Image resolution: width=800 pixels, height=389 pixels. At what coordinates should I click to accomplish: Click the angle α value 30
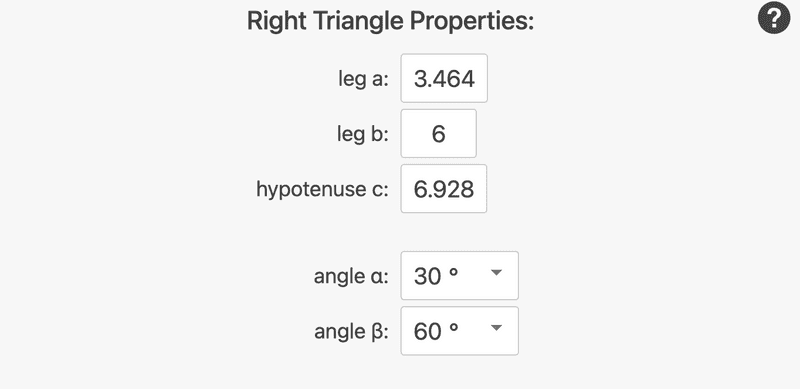pos(427,276)
